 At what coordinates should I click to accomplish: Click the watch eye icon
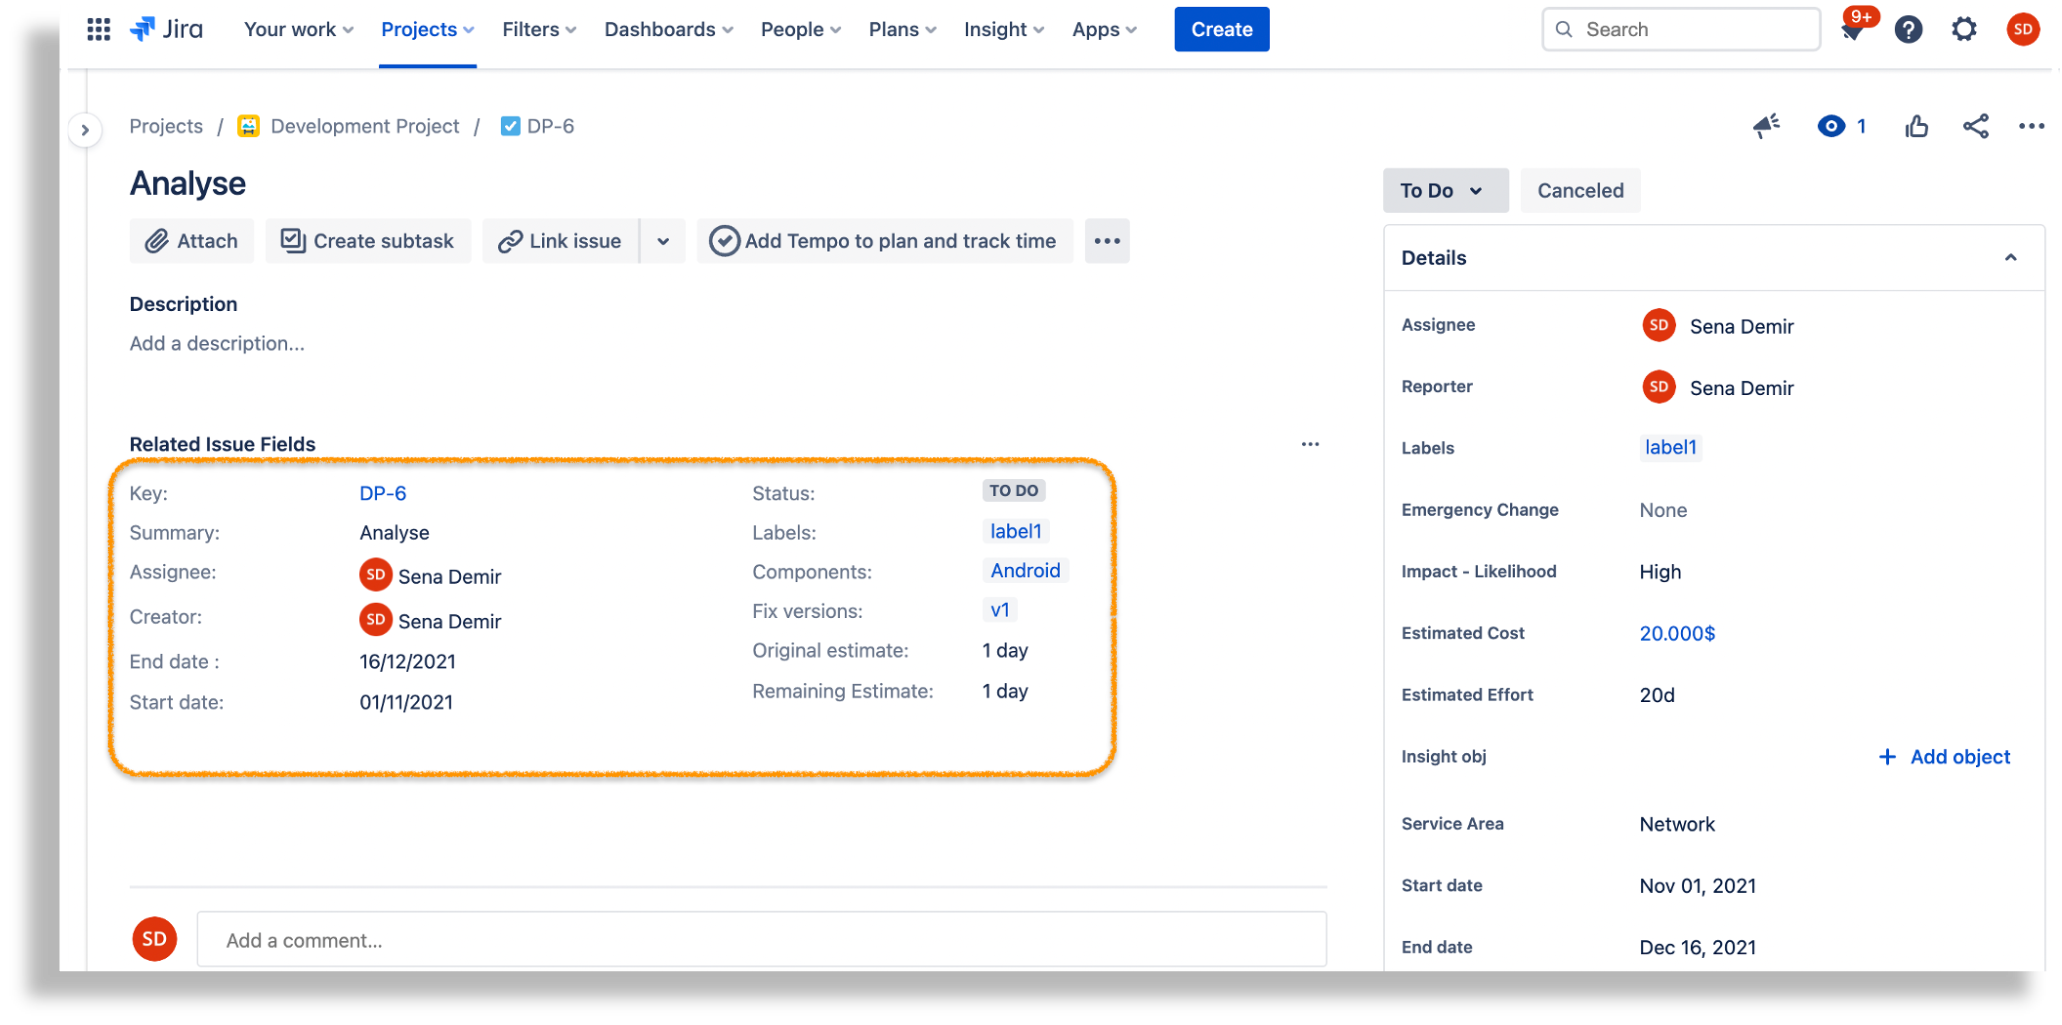click(1831, 126)
